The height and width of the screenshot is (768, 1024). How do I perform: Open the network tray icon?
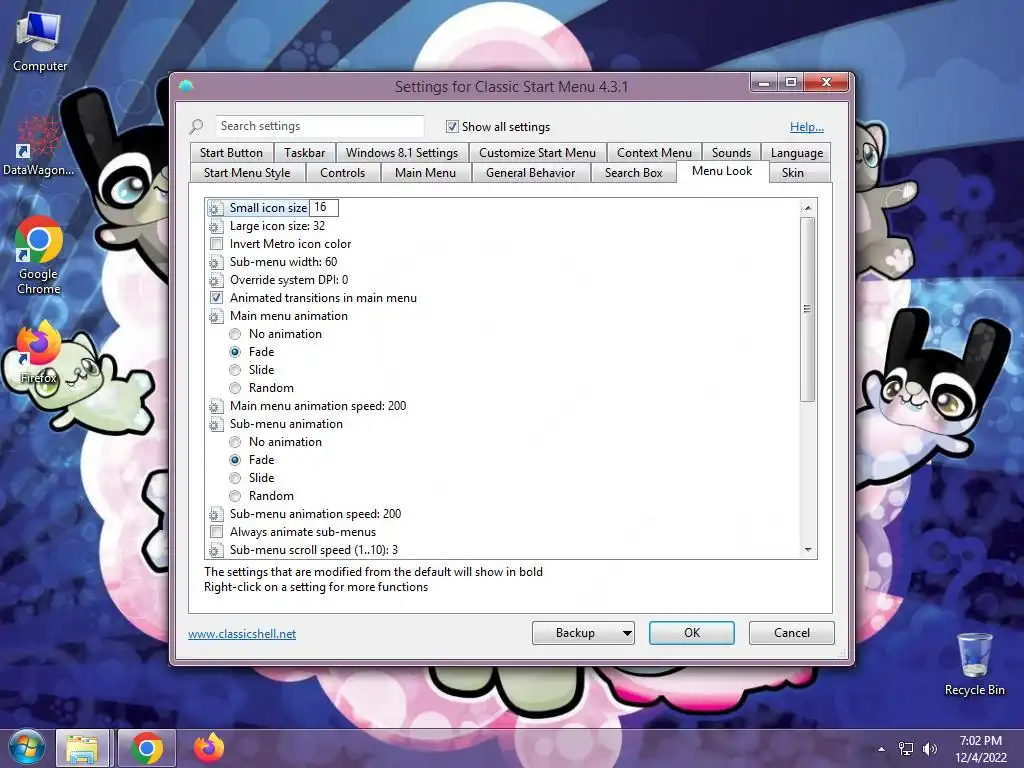[x=906, y=749]
